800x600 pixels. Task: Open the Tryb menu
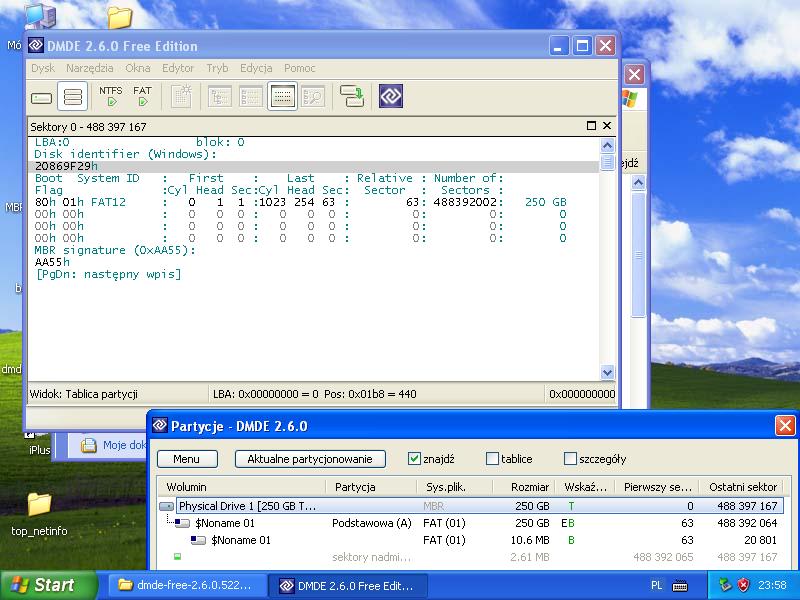coord(217,68)
